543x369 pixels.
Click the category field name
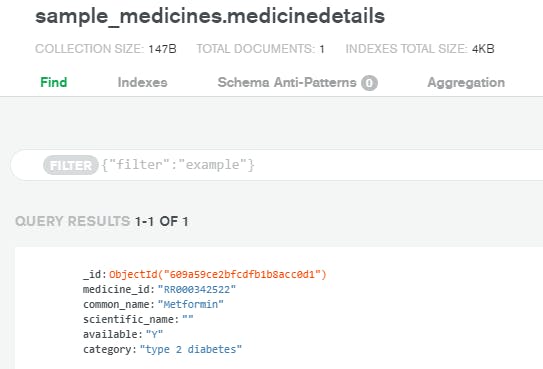point(107,349)
